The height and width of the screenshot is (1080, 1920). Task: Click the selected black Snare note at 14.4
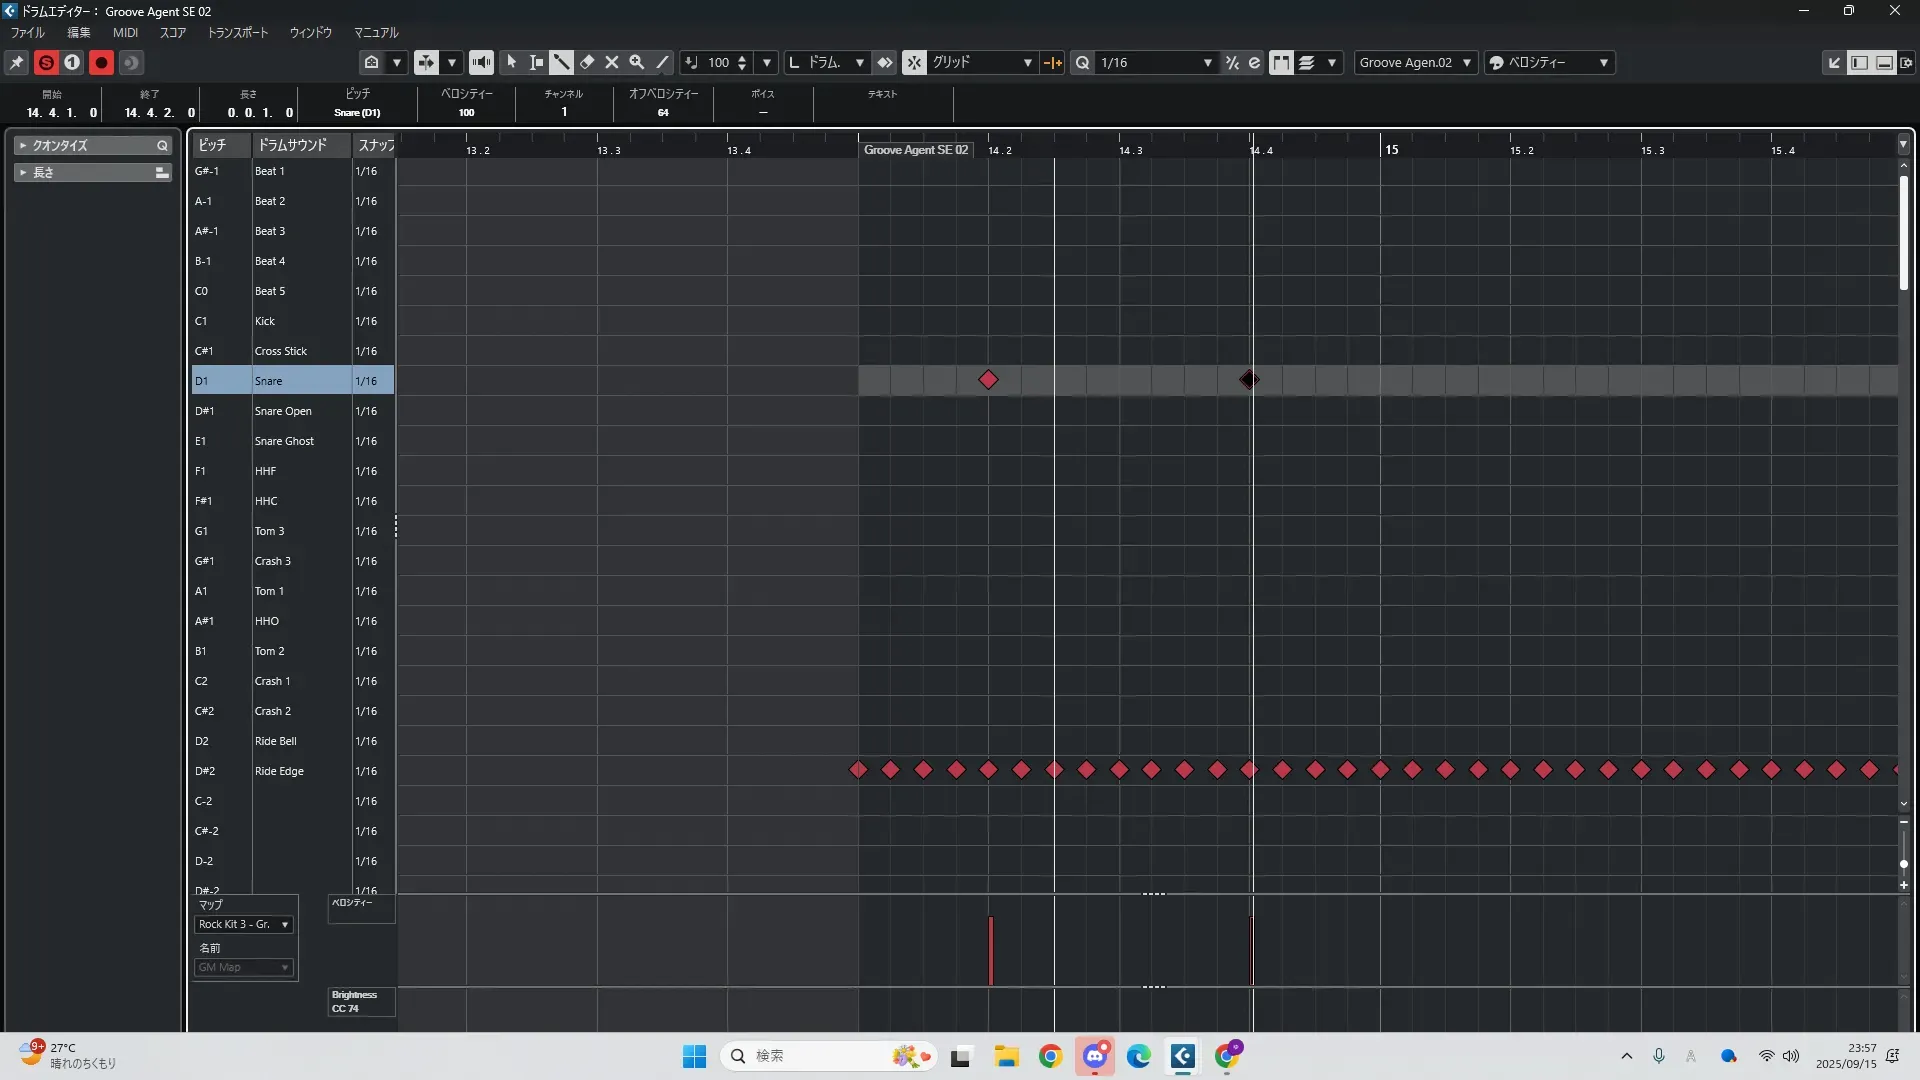[1249, 379]
